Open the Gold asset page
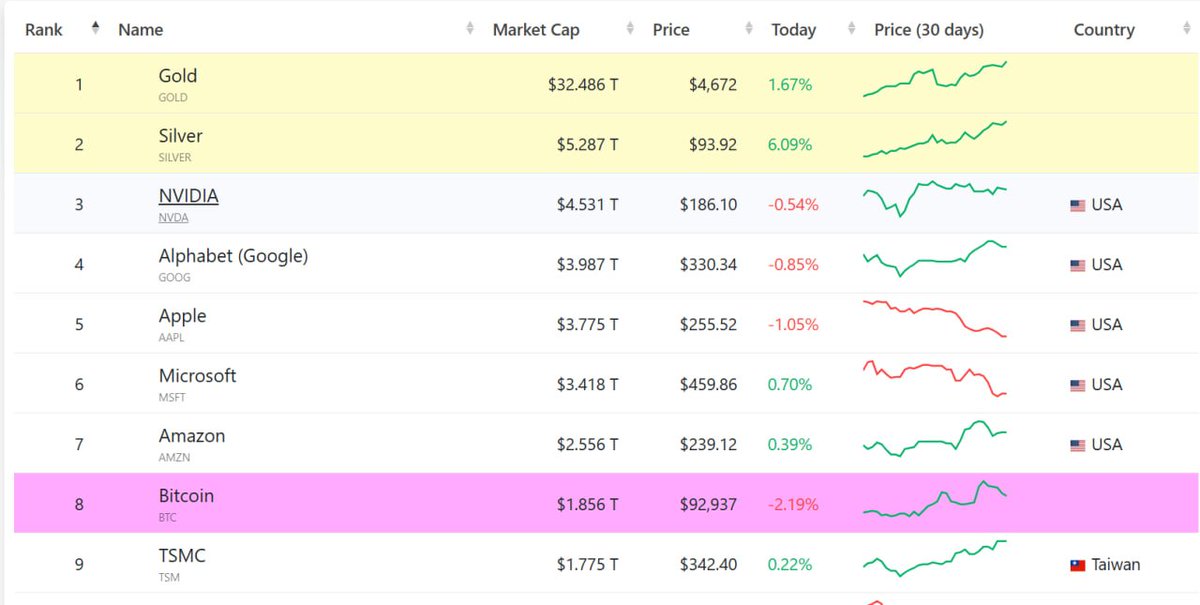Viewport: 1200px width, 605px height. (x=178, y=76)
